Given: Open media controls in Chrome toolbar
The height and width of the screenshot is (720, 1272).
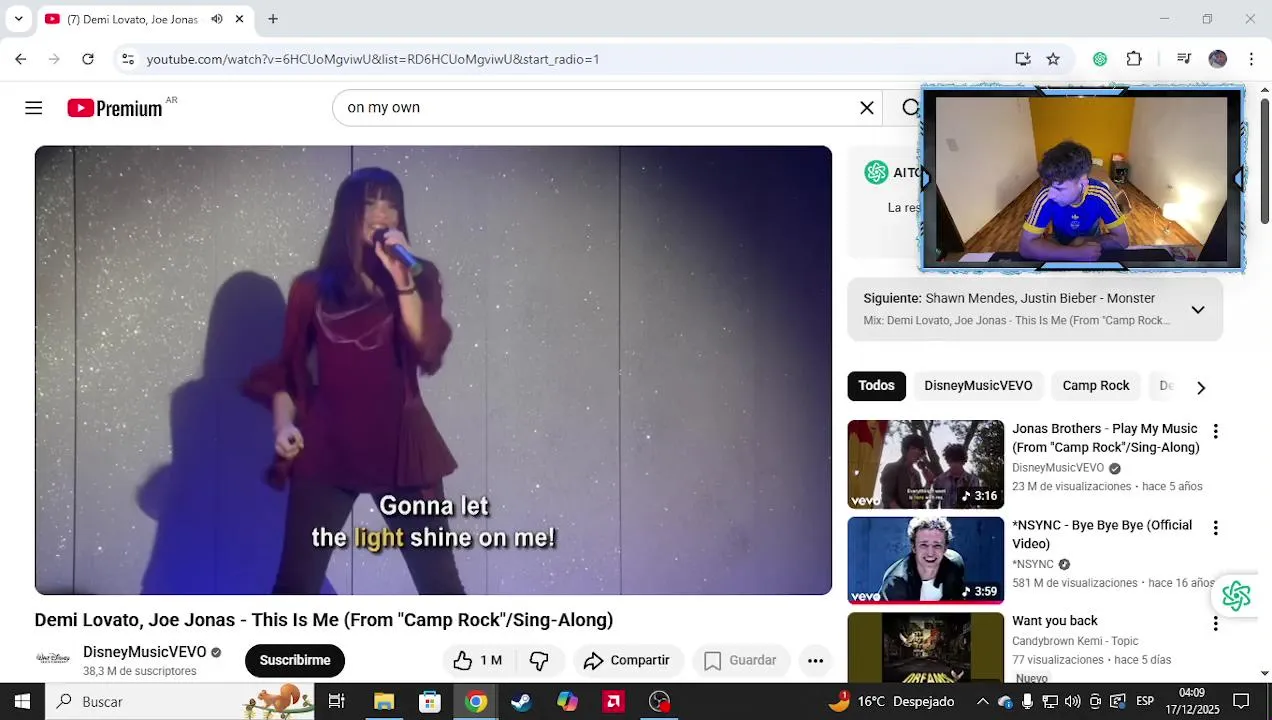Looking at the screenshot, I should [x=1184, y=59].
